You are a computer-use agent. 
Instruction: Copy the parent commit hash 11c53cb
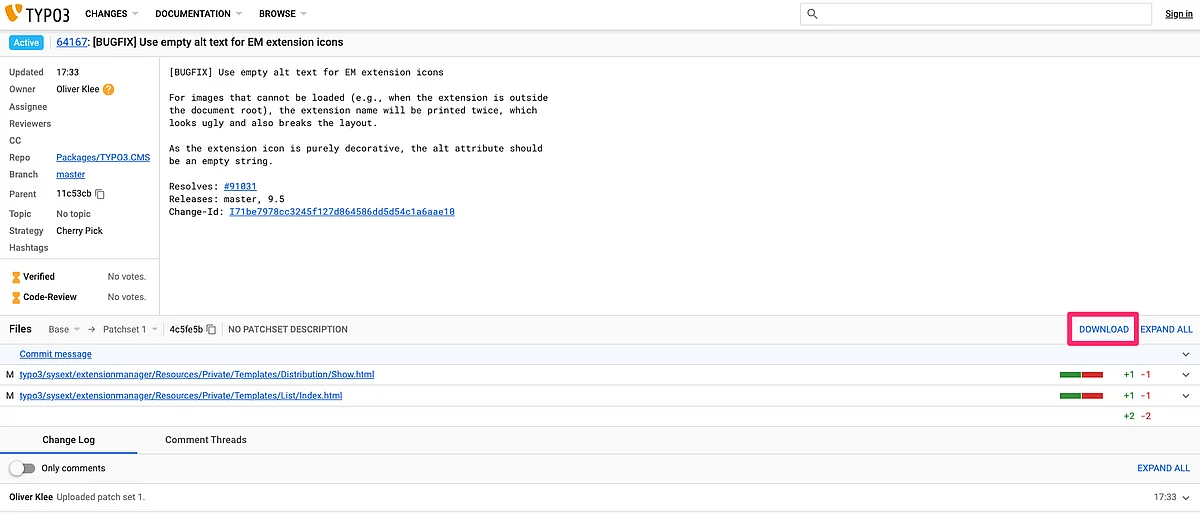click(x=100, y=194)
